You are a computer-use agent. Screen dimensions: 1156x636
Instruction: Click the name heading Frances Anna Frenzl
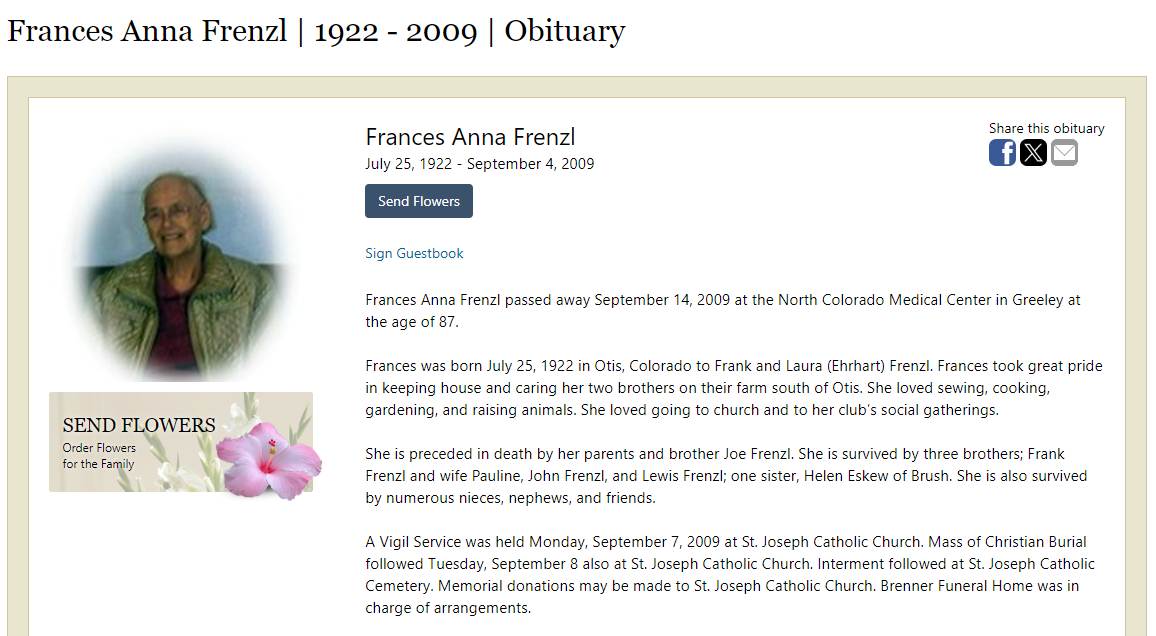(470, 137)
